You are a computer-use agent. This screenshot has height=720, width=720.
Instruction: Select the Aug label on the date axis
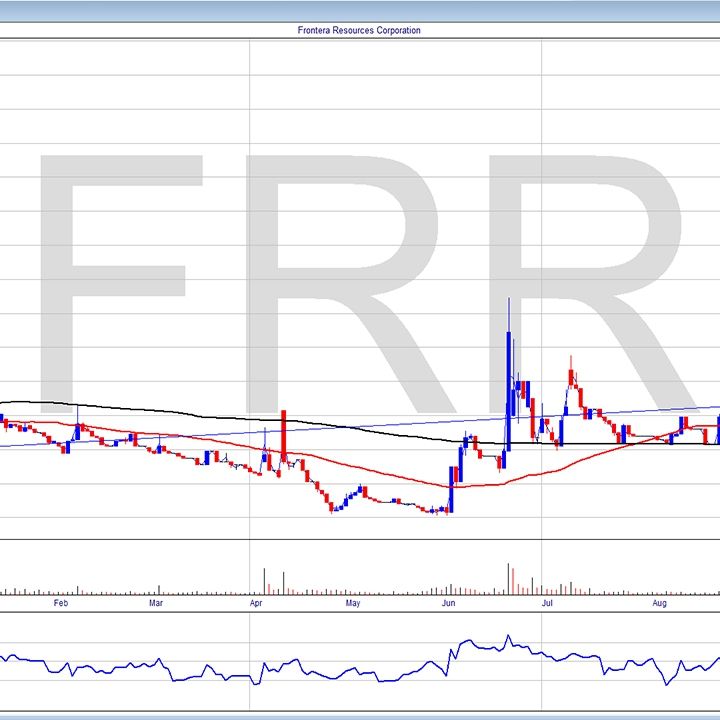659,604
